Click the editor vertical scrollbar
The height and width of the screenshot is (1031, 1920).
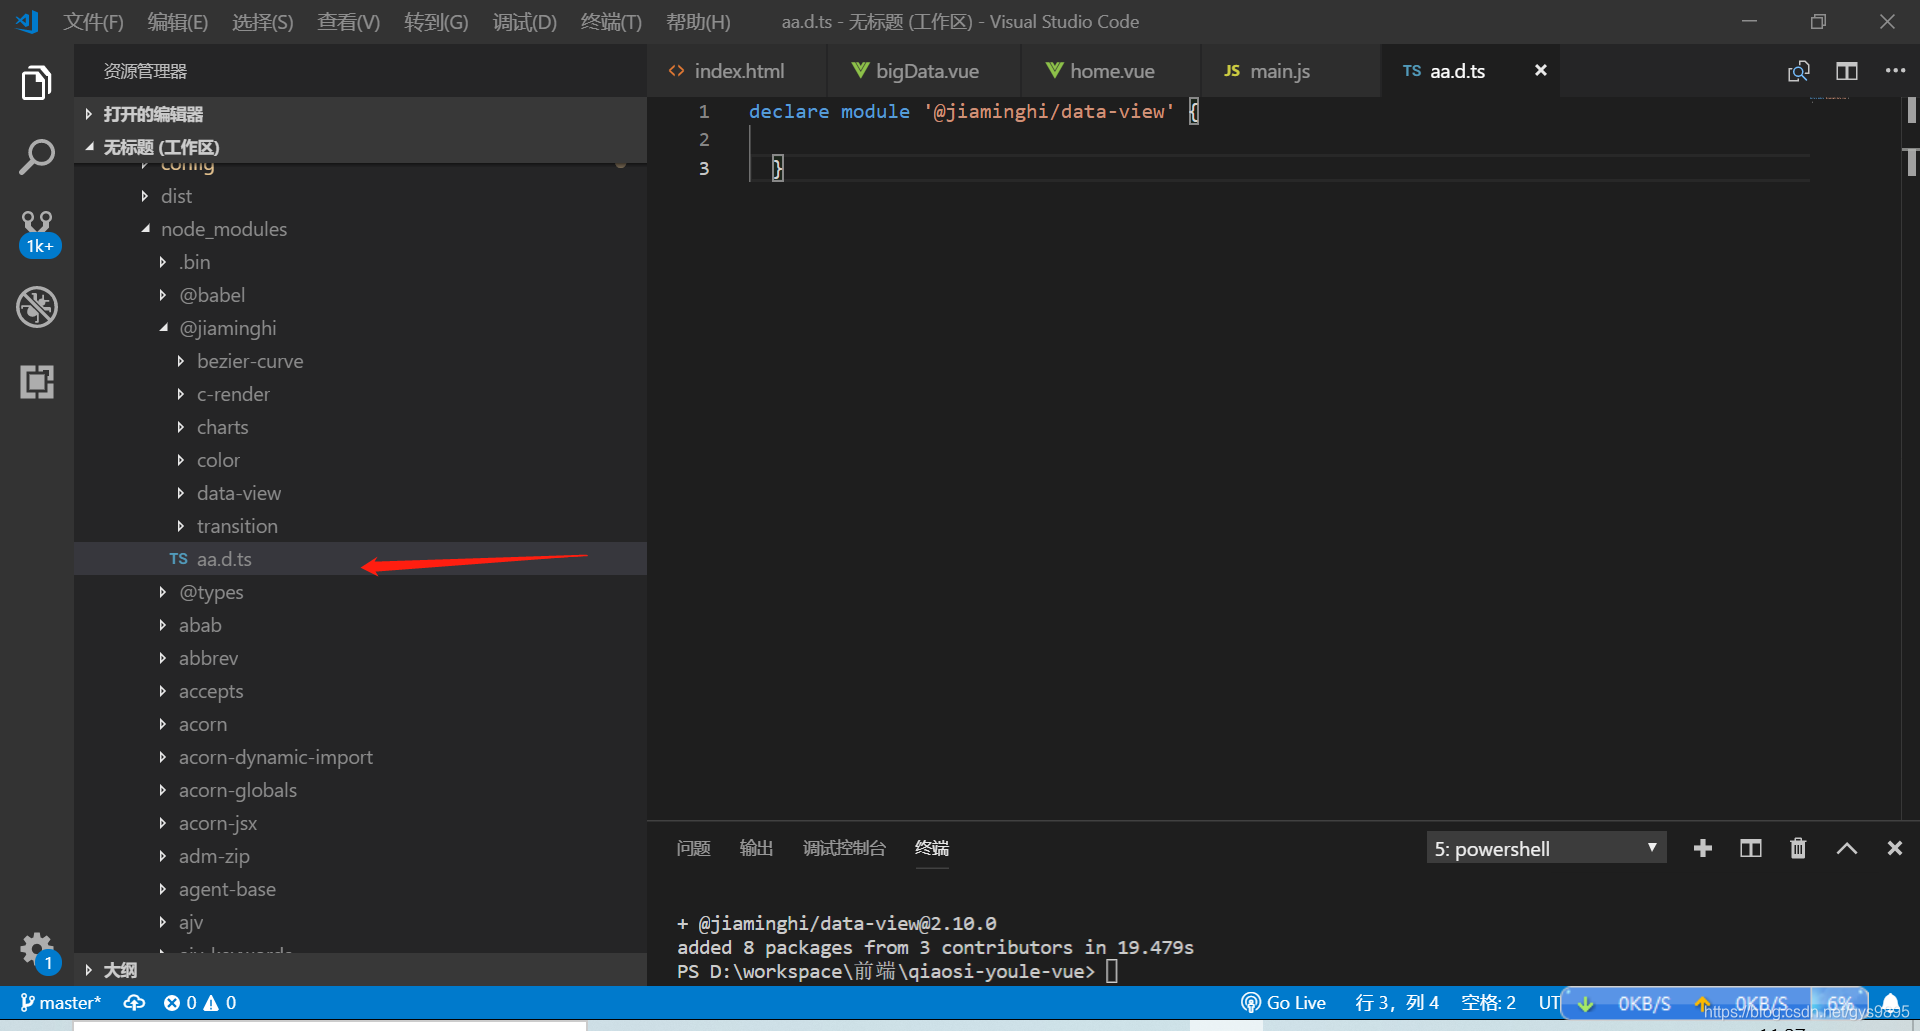click(1910, 459)
